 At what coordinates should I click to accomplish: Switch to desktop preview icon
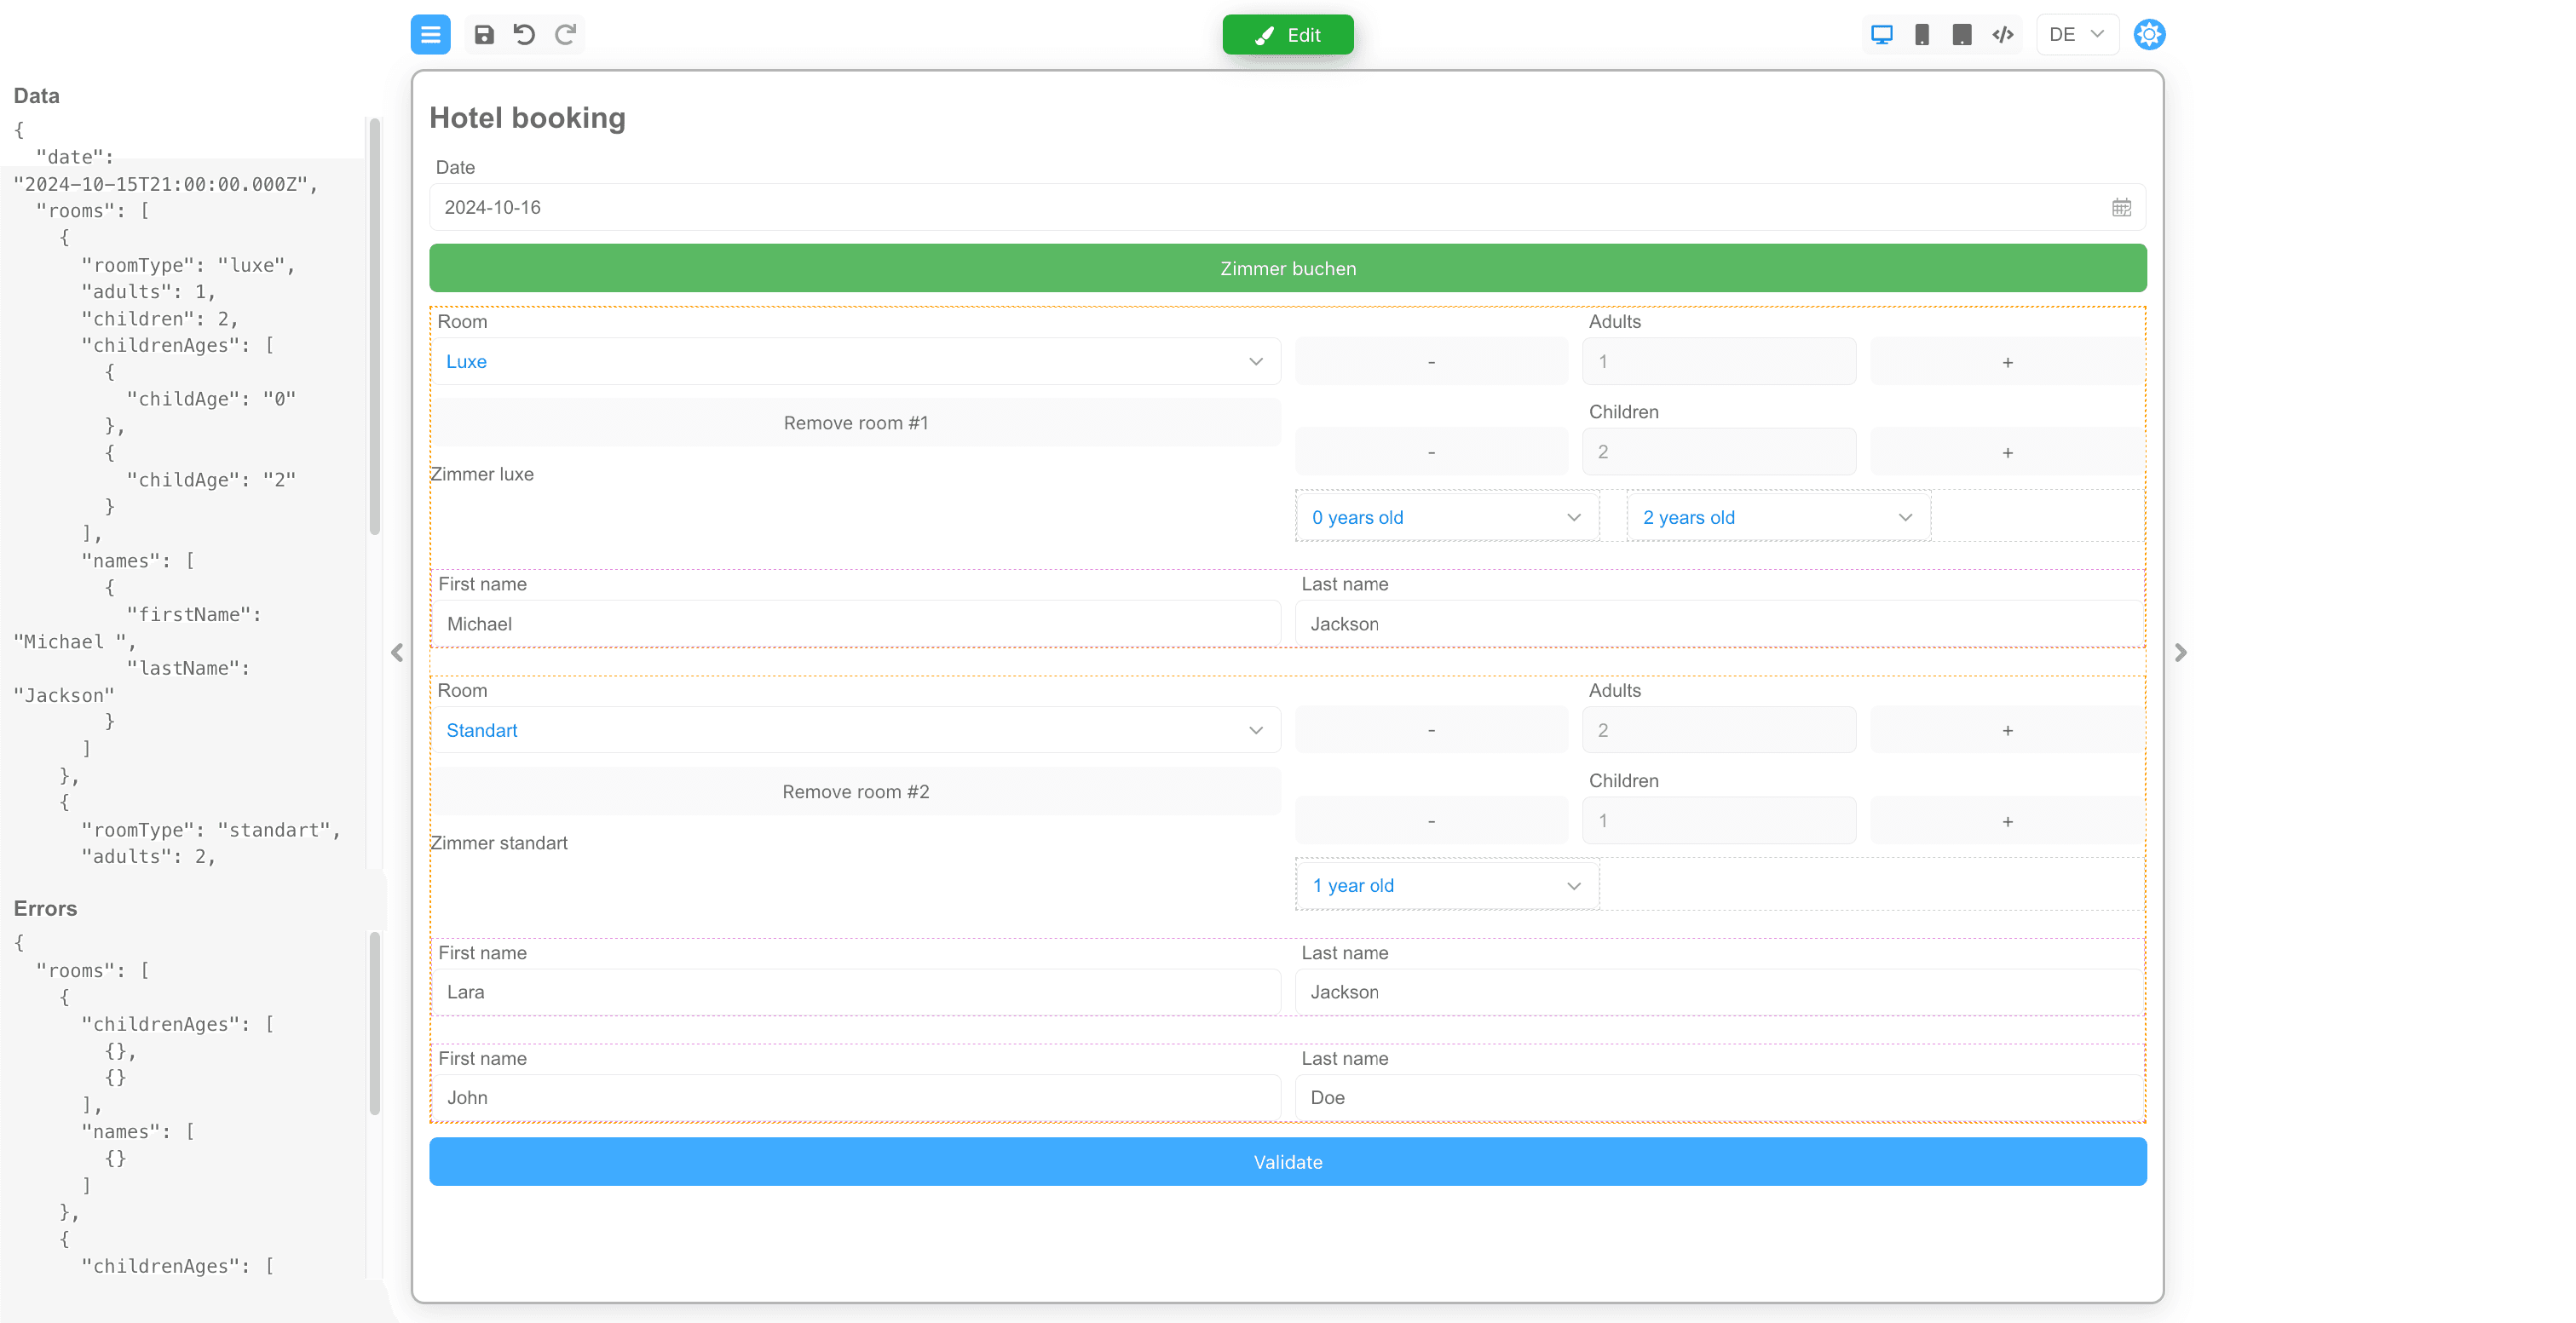coord(1881,35)
